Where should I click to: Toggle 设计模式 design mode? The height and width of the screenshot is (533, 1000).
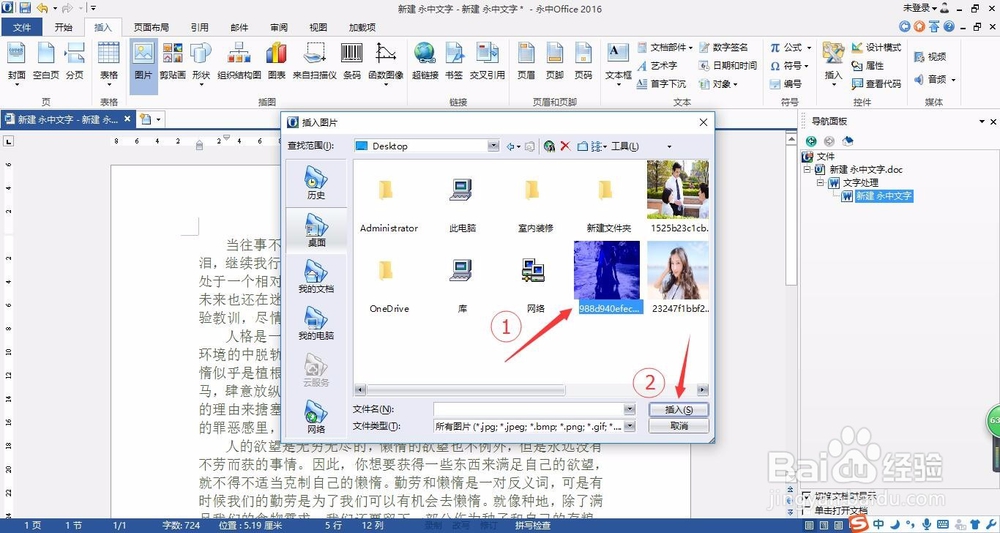[876, 47]
